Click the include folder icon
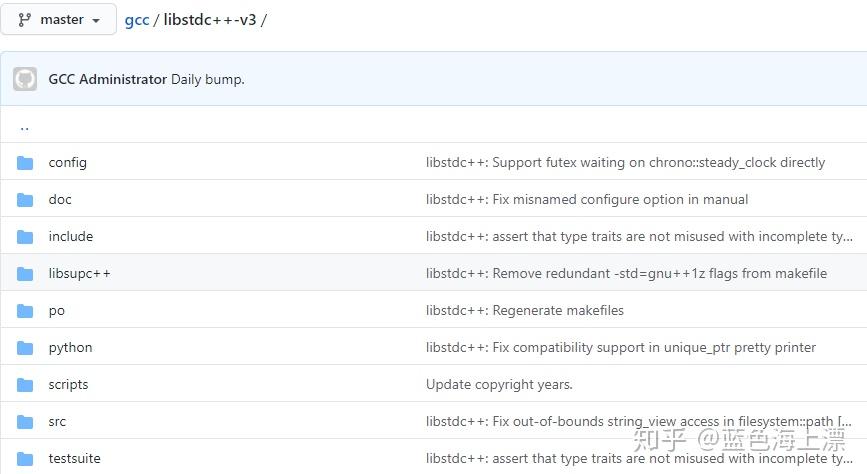 coord(25,237)
